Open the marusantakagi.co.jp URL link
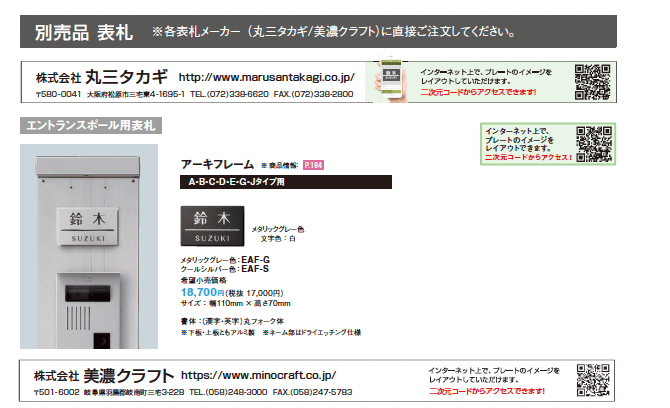 [266, 76]
